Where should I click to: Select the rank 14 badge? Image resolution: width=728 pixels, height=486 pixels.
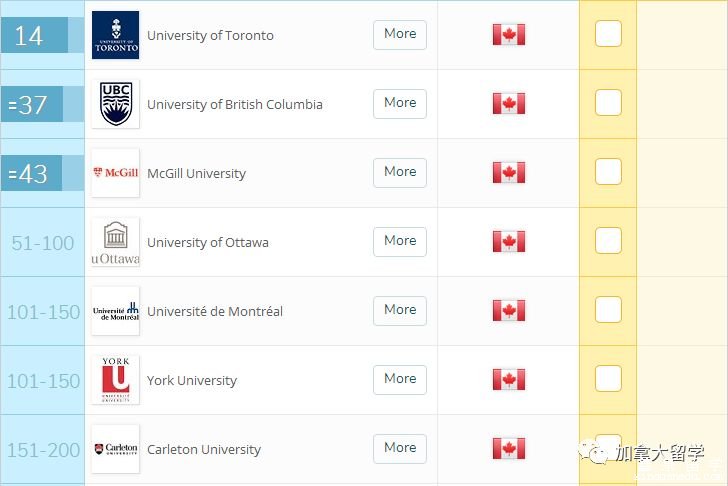pyautogui.click(x=34, y=35)
